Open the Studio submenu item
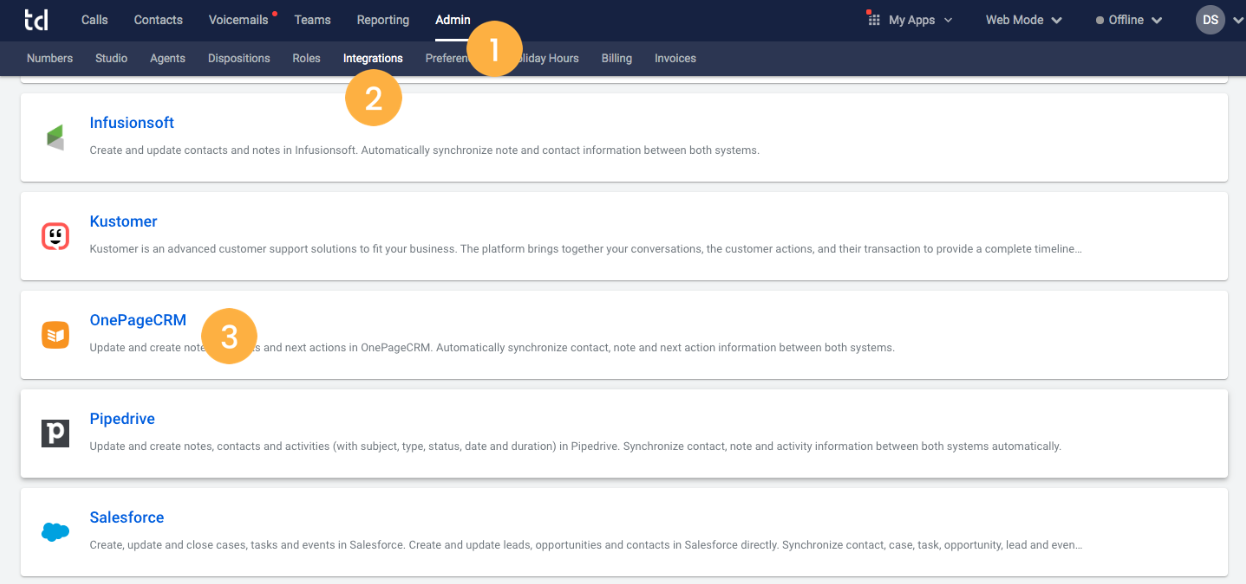This screenshot has height=584, width=1246. (x=111, y=58)
